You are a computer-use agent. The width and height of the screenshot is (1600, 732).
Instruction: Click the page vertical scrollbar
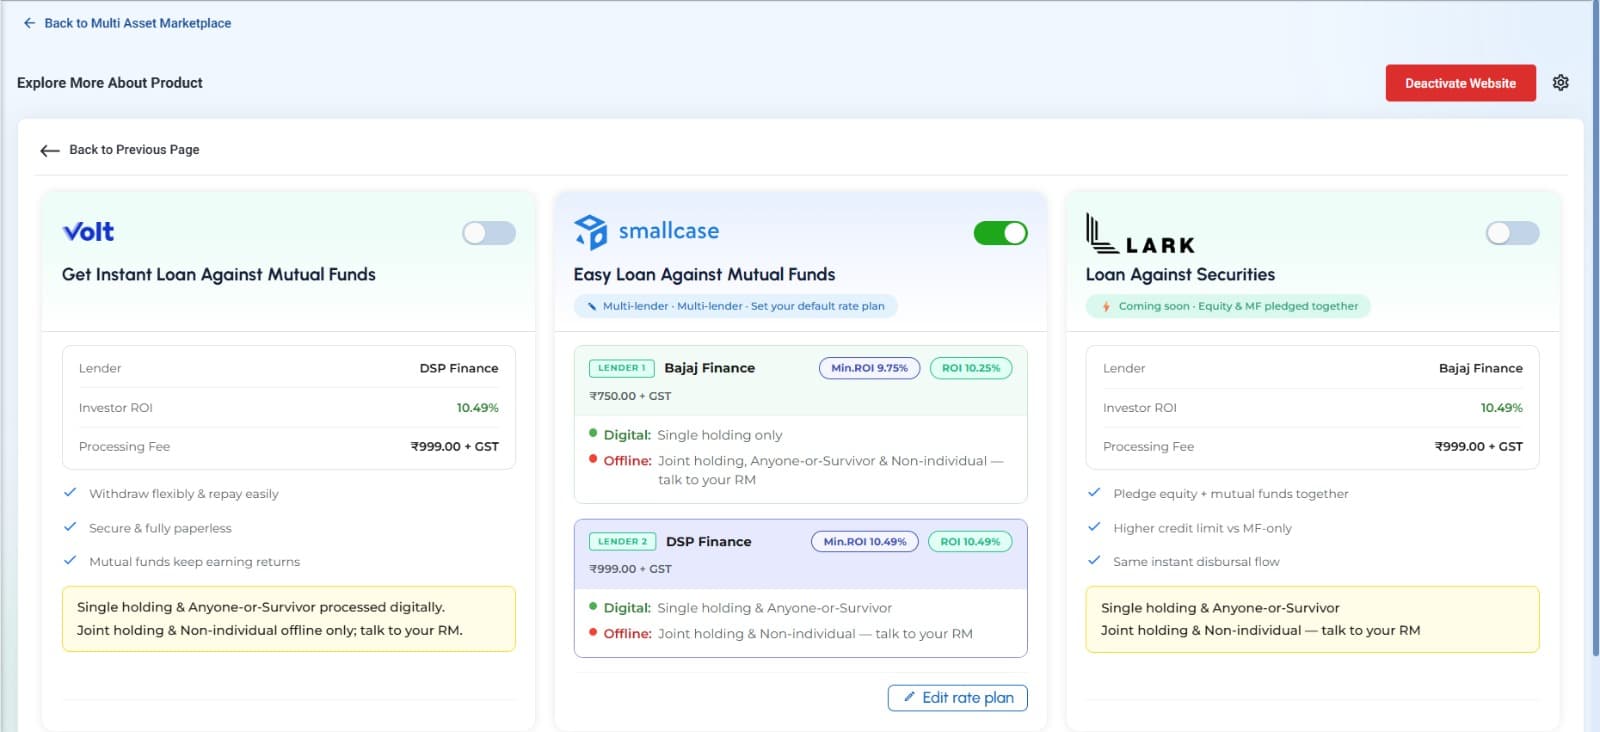tap(1596, 330)
